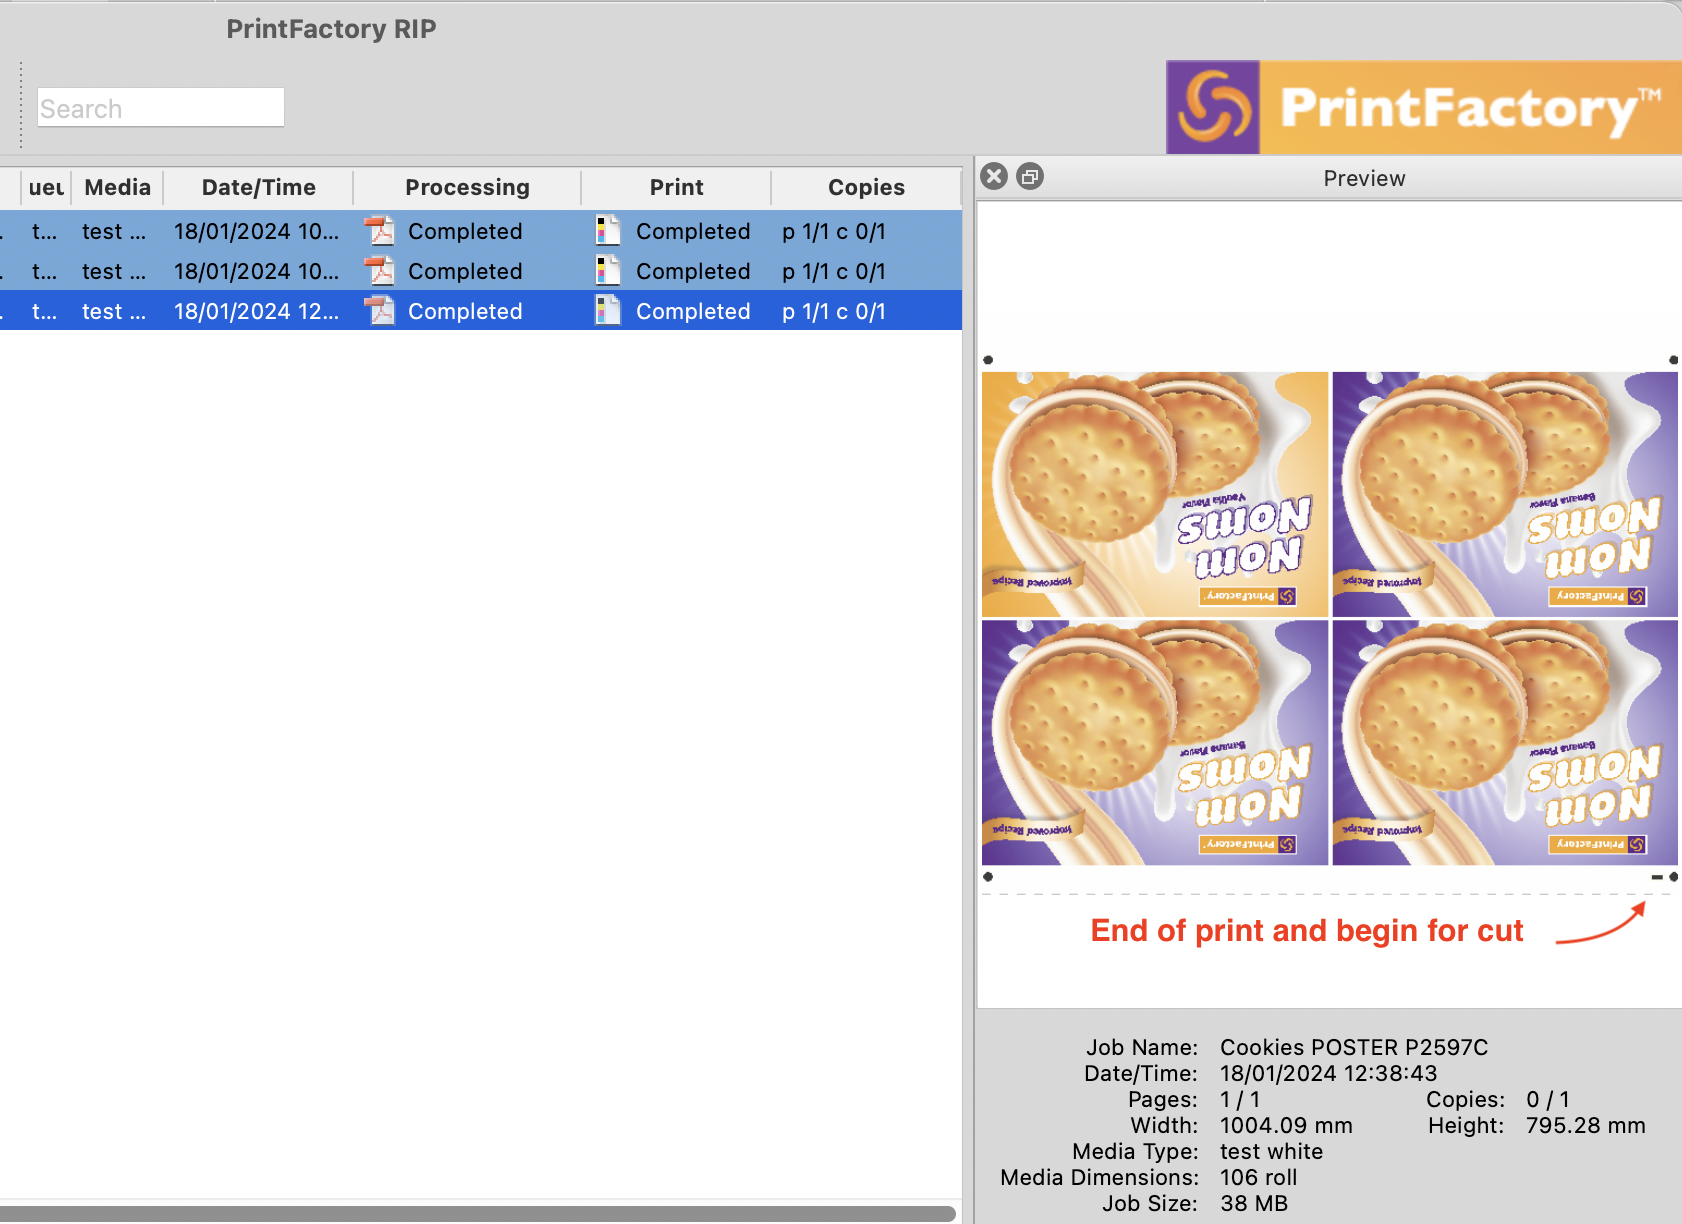Close the Preview panel with X icon

[994, 177]
